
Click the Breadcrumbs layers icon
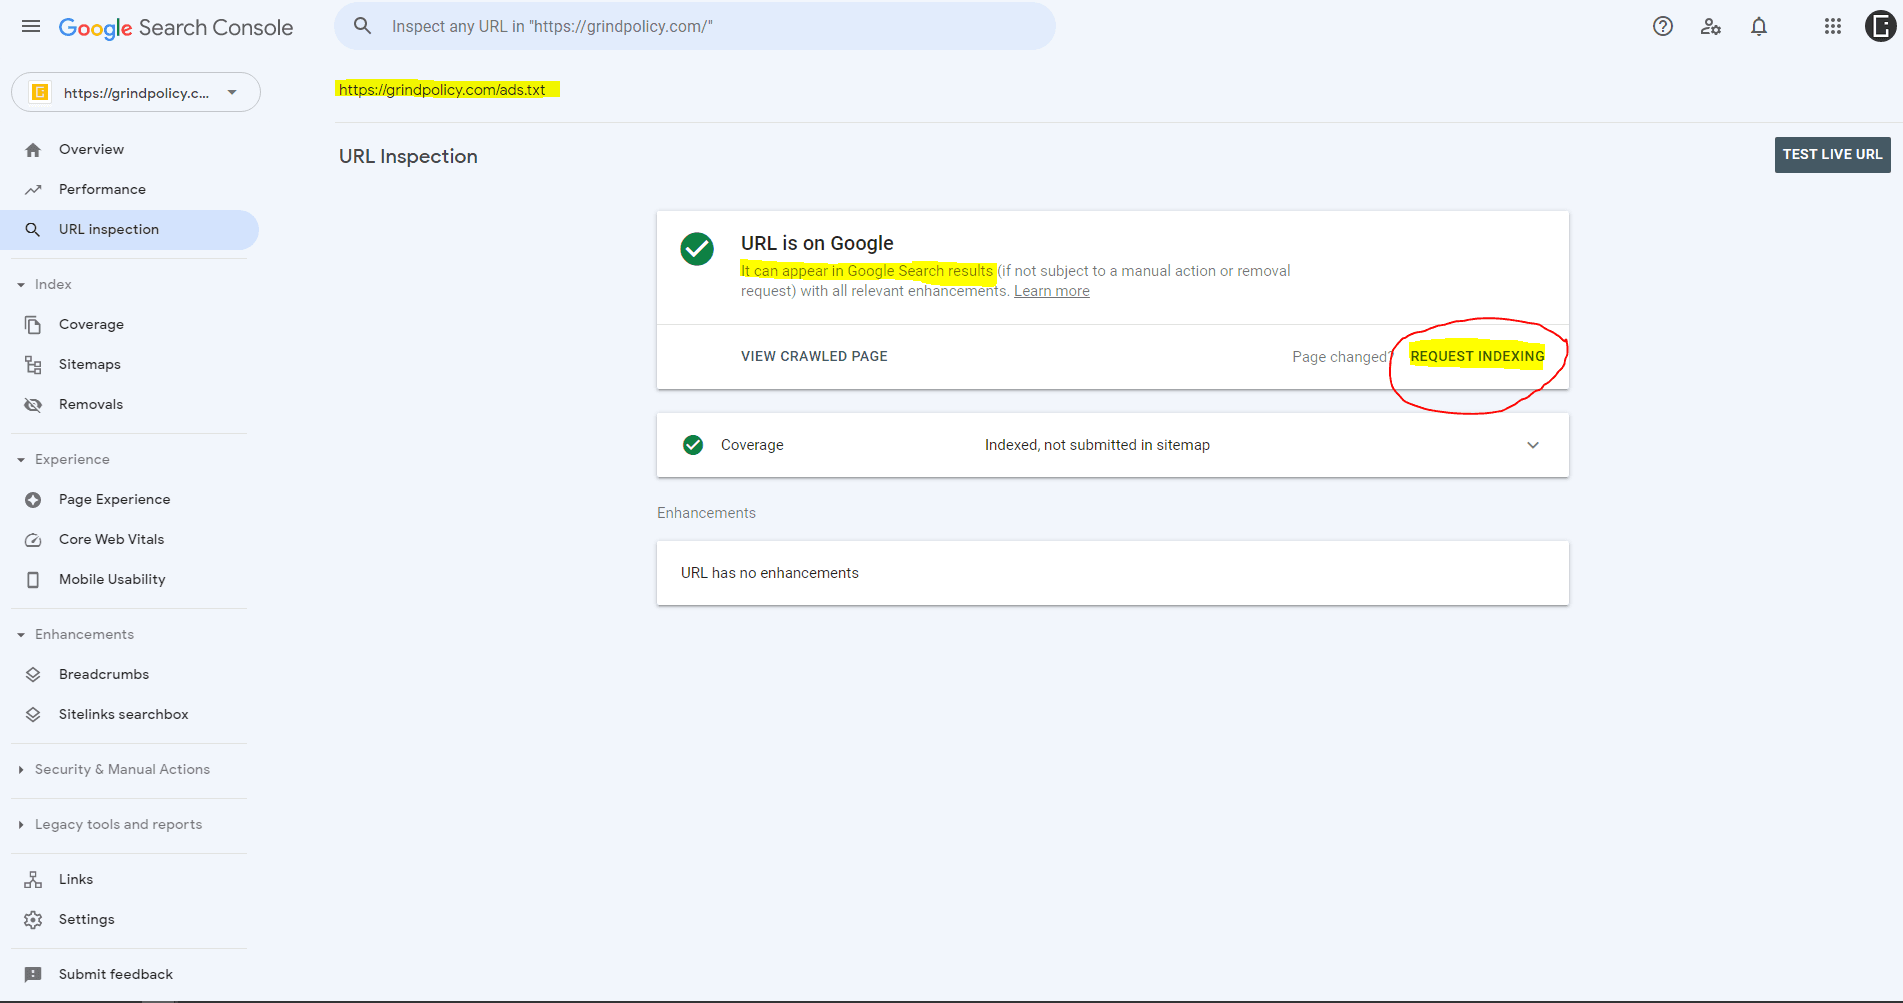[33, 675]
